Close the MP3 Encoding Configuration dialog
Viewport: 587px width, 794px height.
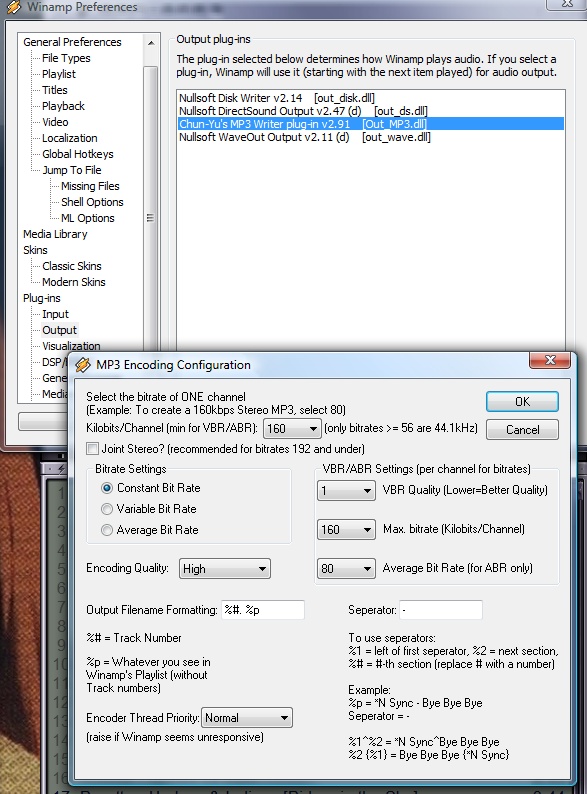tap(550, 360)
